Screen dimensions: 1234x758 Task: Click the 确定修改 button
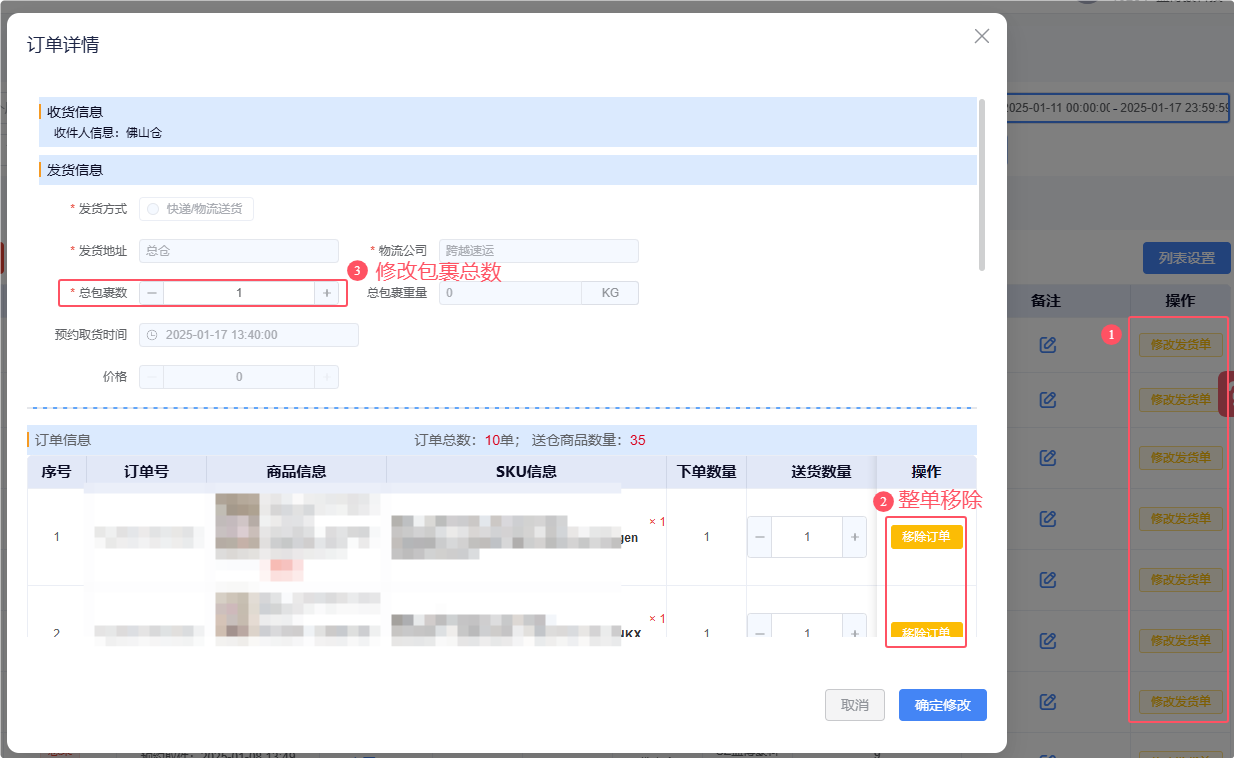pyautogui.click(x=943, y=705)
